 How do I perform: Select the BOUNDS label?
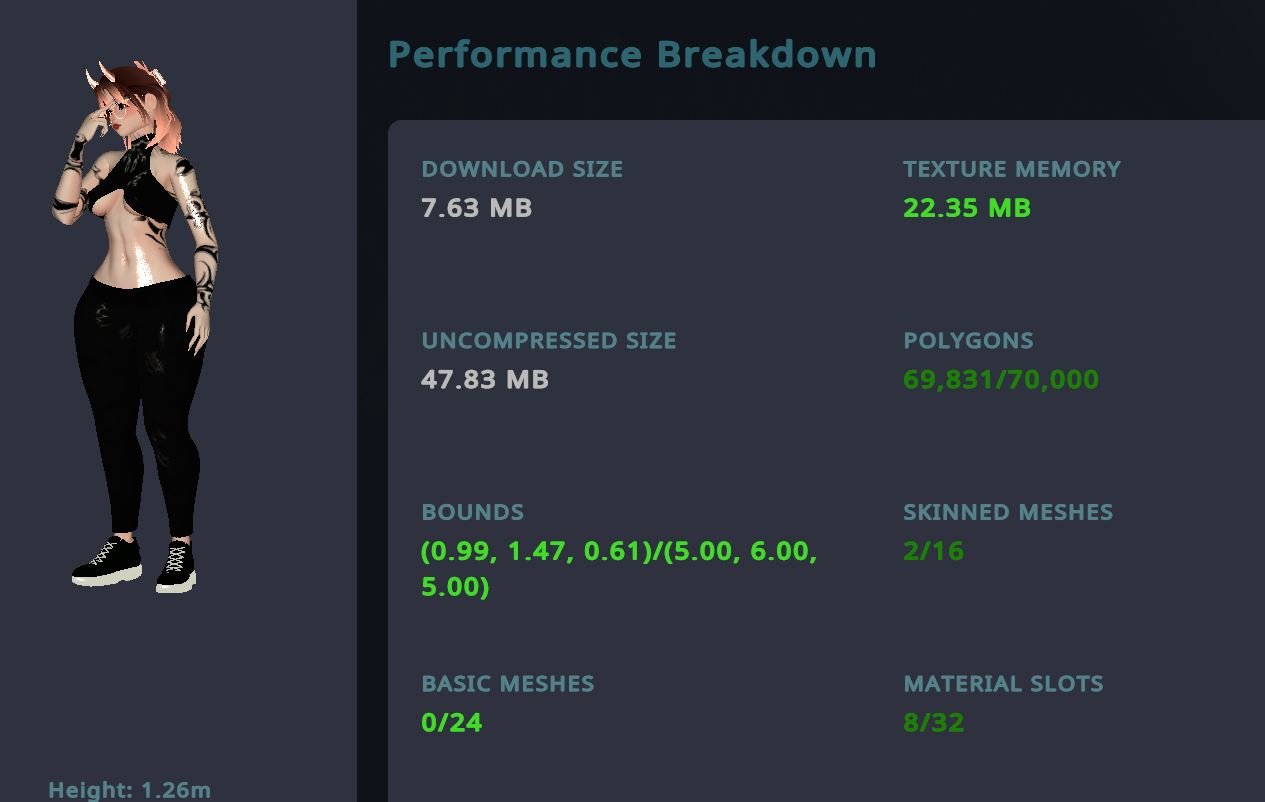tap(472, 512)
